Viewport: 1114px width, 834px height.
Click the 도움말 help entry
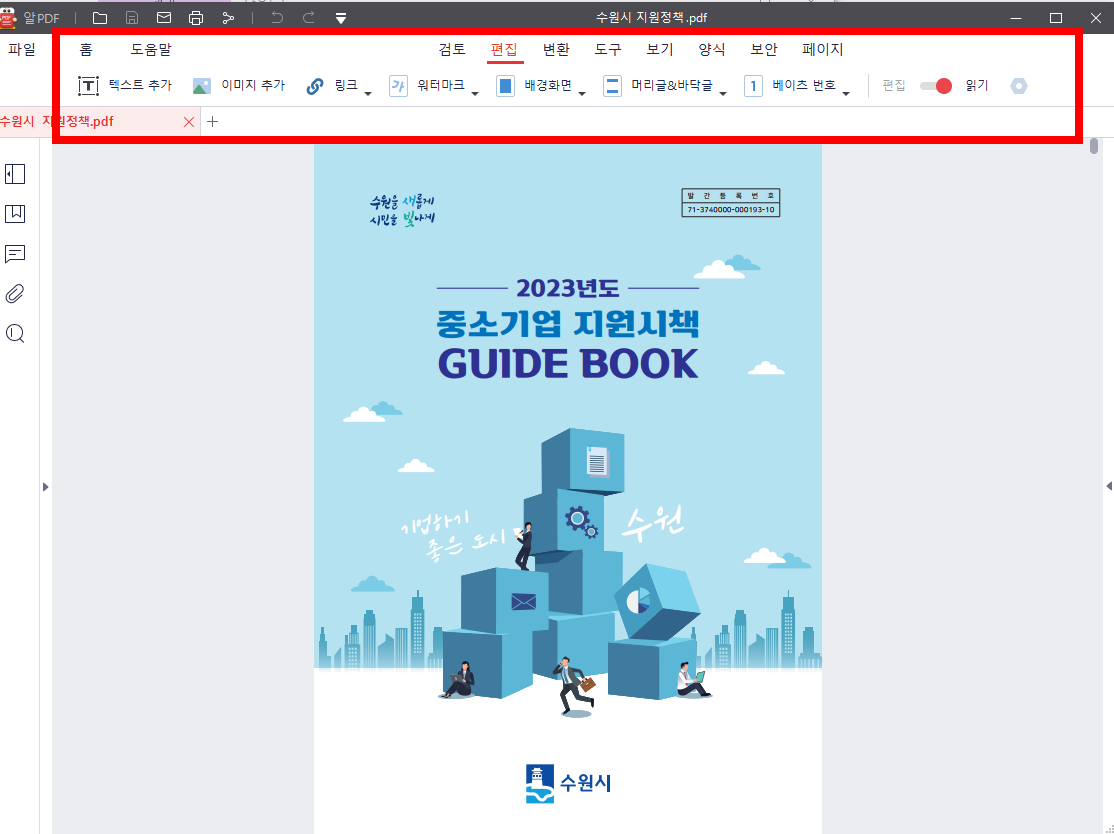pyautogui.click(x=151, y=49)
